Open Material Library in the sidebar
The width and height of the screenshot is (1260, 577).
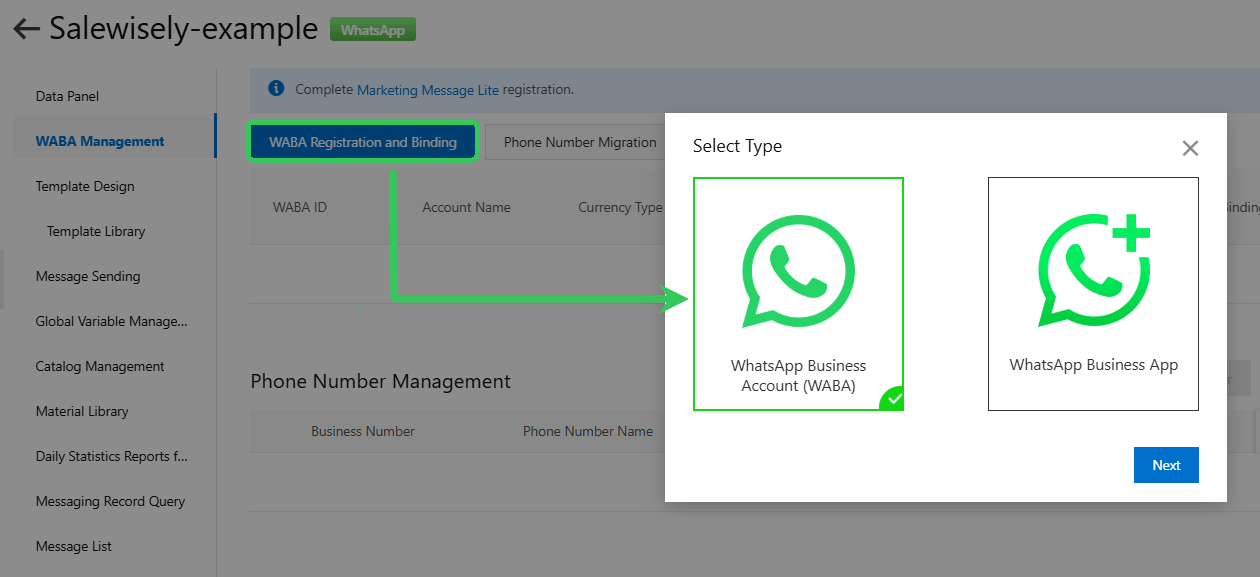[x=82, y=411]
